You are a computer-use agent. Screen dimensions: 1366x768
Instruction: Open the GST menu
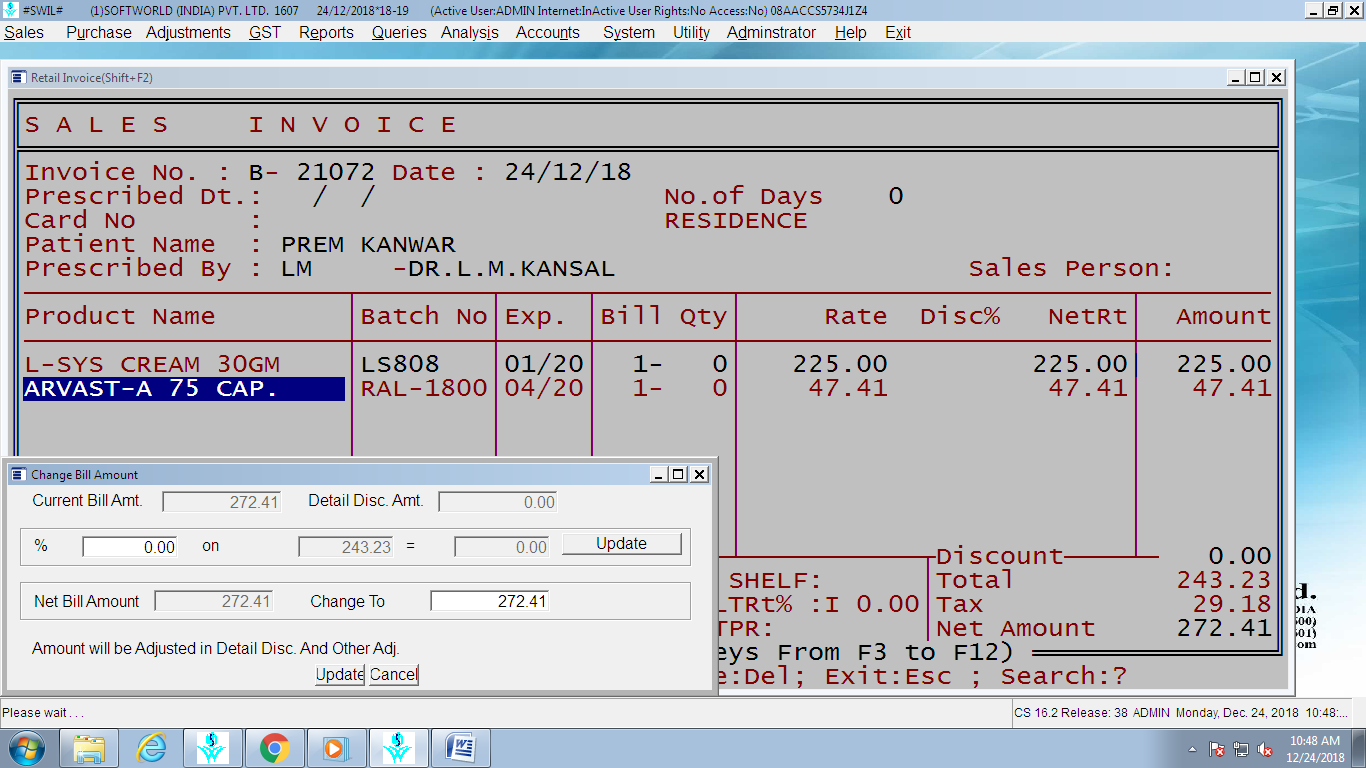[265, 32]
